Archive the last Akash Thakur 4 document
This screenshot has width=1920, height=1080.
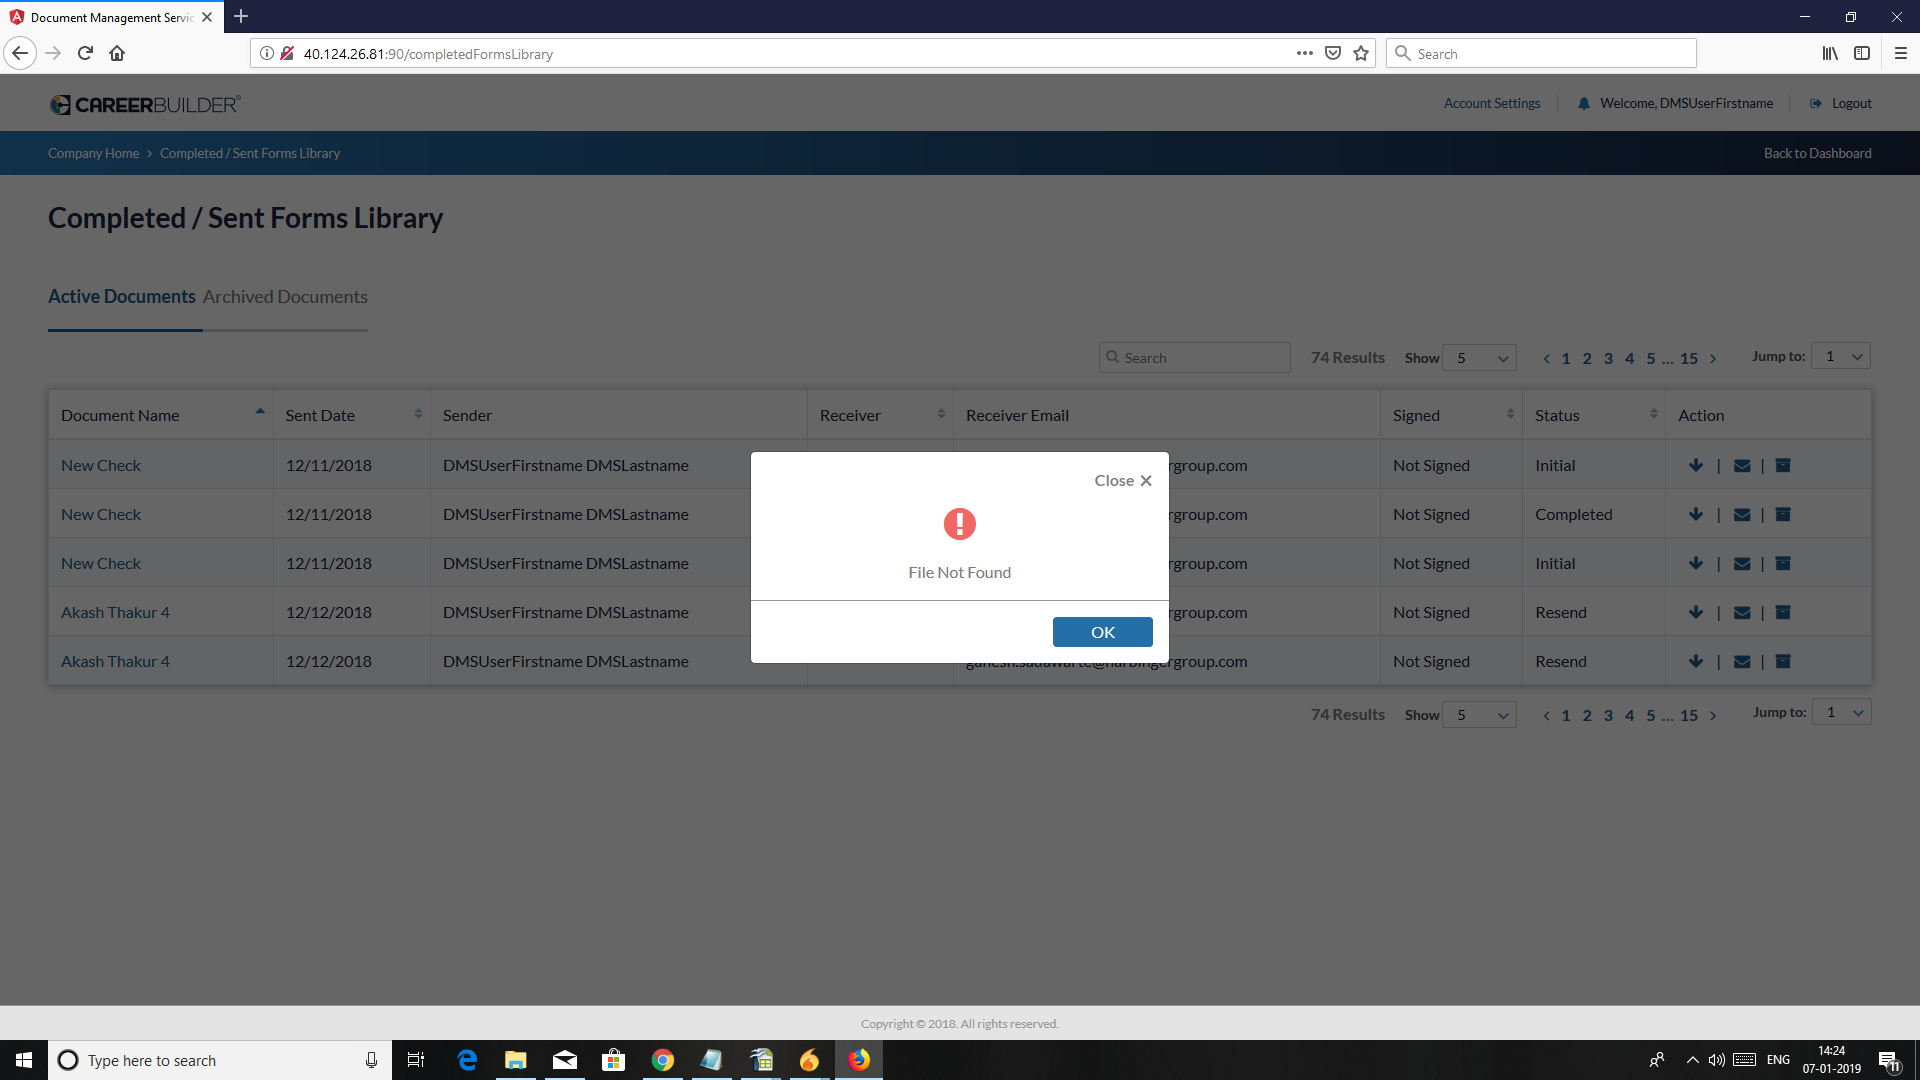(x=1783, y=662)
